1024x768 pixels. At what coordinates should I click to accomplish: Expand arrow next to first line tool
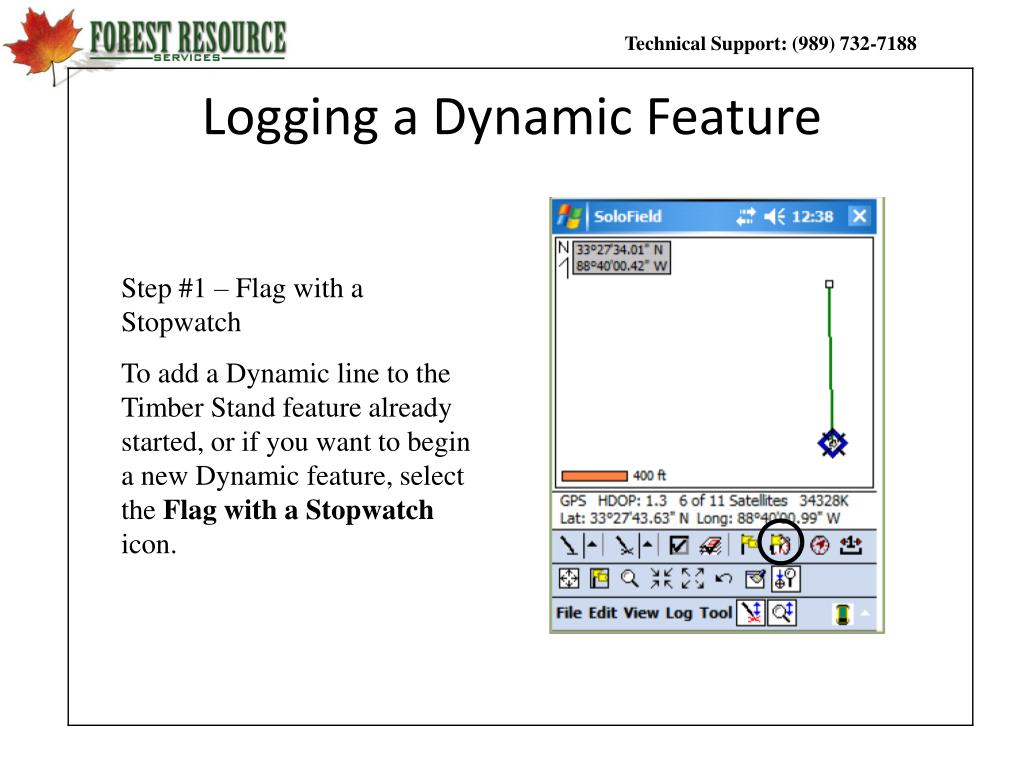(592, 545)
